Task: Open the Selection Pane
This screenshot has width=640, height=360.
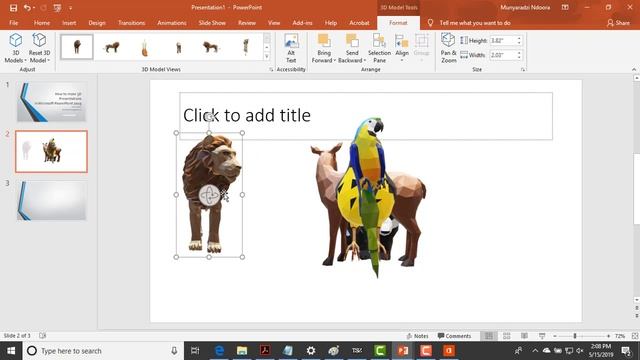Action: (379, 48)
